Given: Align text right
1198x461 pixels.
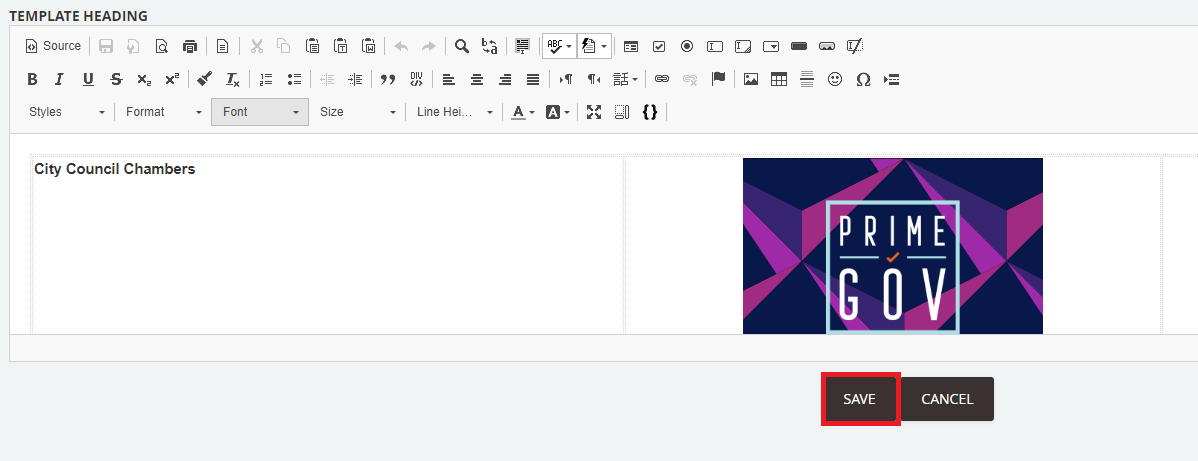Looking at the screenshot, I should 505,79.
